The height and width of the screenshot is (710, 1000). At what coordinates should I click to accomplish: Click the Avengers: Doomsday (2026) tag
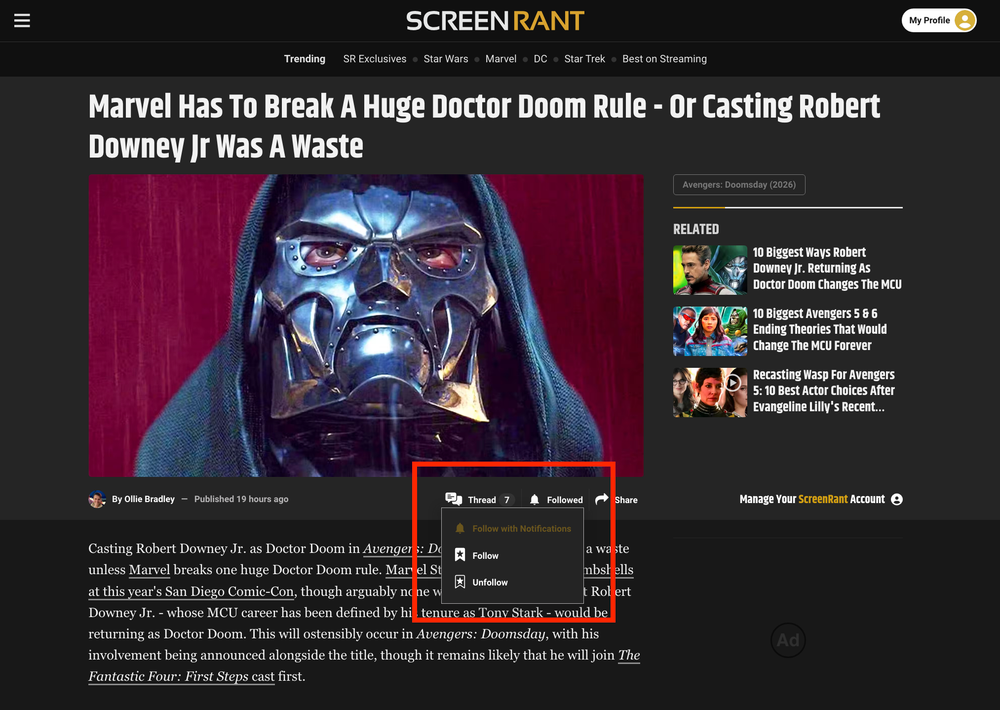click(x=739, y=184)
